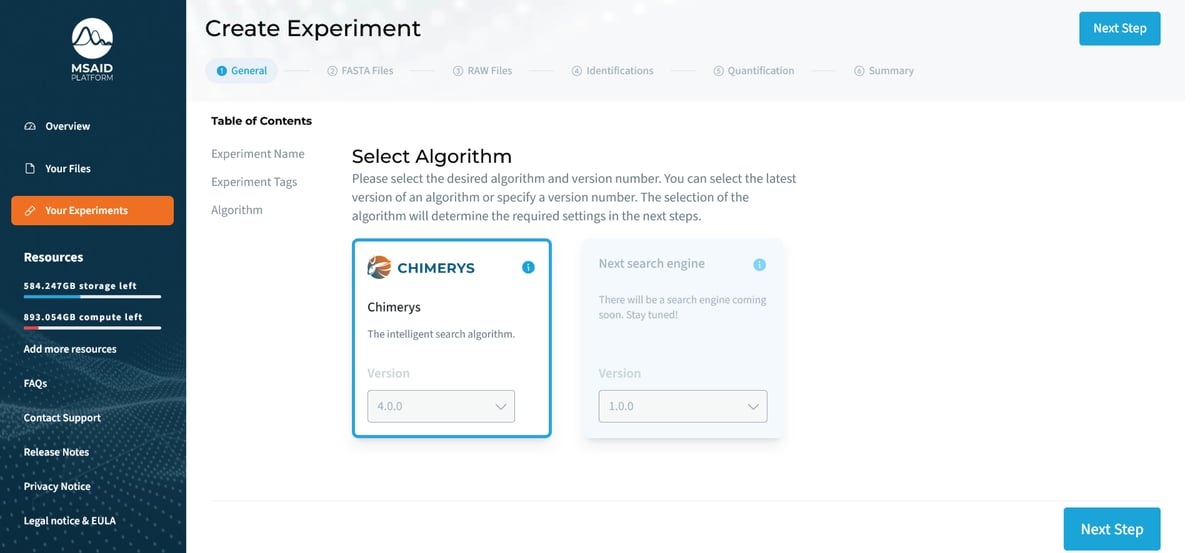Go to the Identifications step
The height and width of the screenshot is (553, 1200).
pos(612,71)
